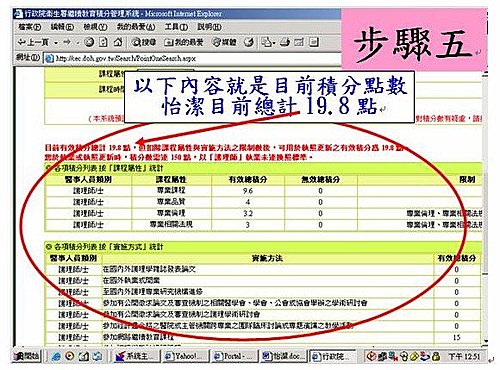Click the first red system tray icon

pyautogui.click(x=371, y=357)
